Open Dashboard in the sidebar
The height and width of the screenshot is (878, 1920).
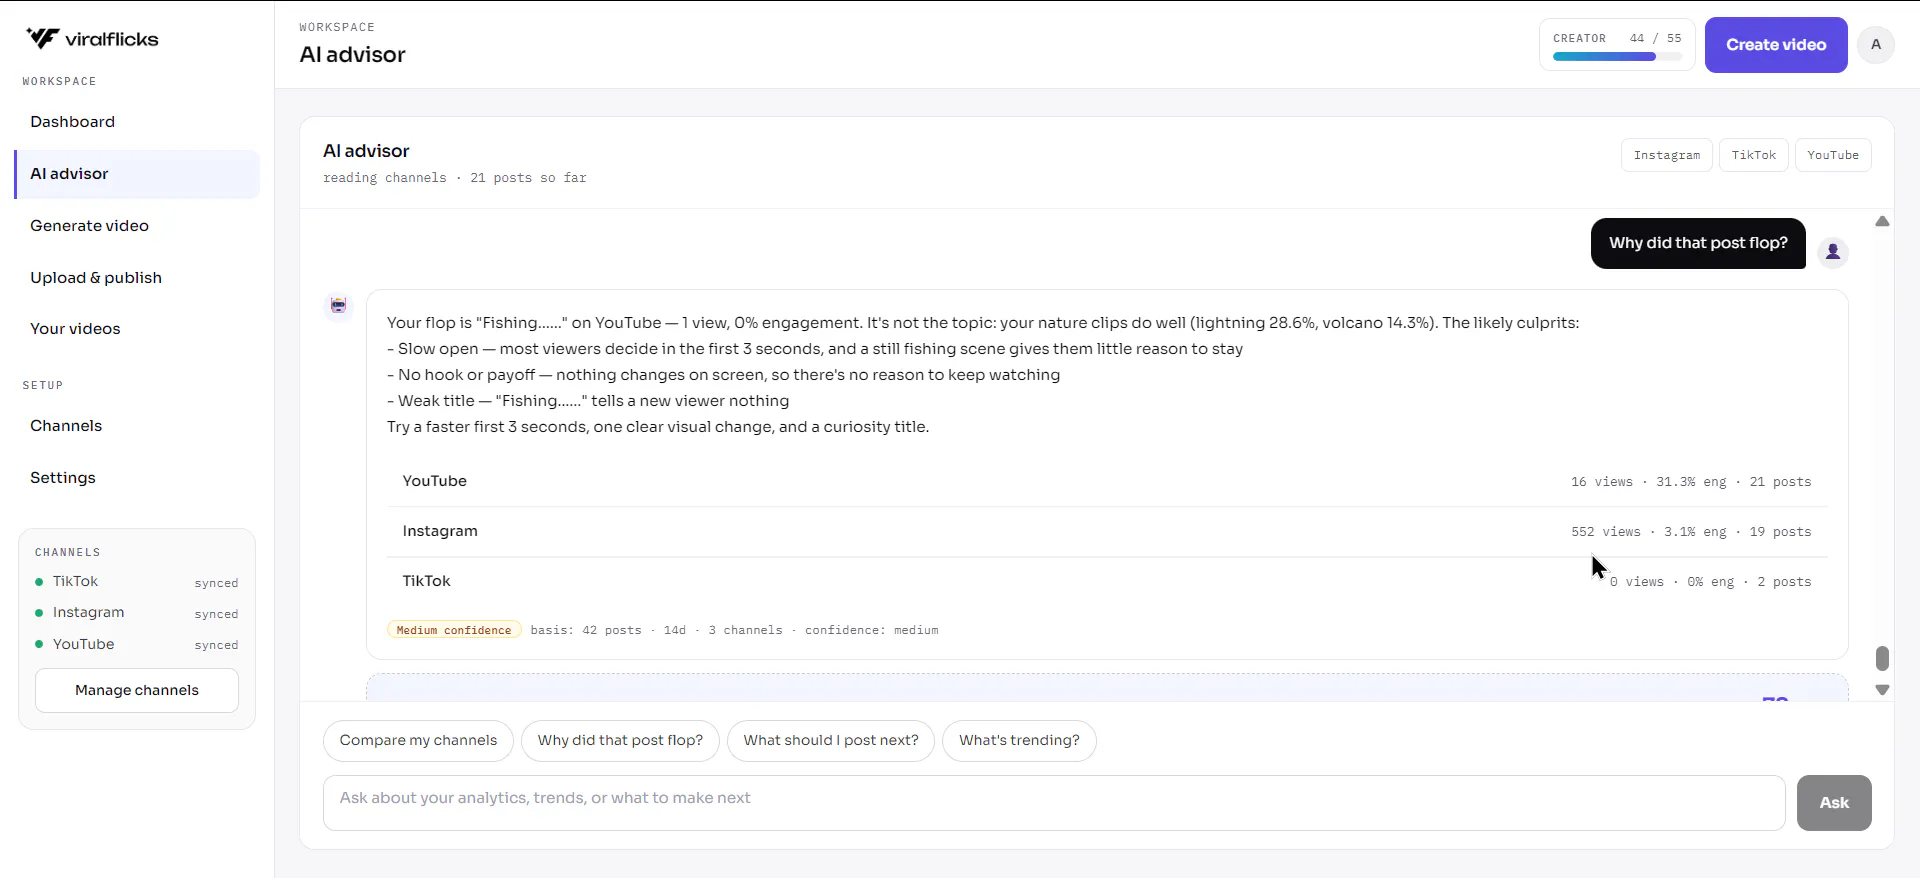[x=137, y=122]
